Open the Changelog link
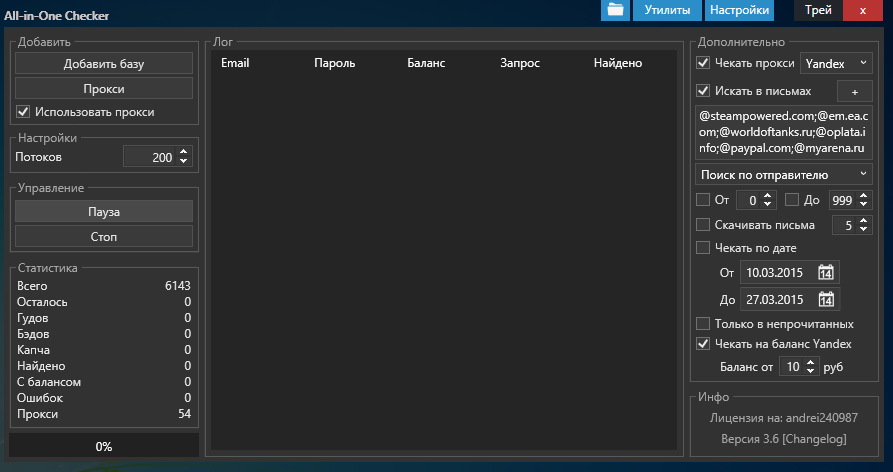The width and height of the screenshot is (893, 472). [x=814, y=439]
